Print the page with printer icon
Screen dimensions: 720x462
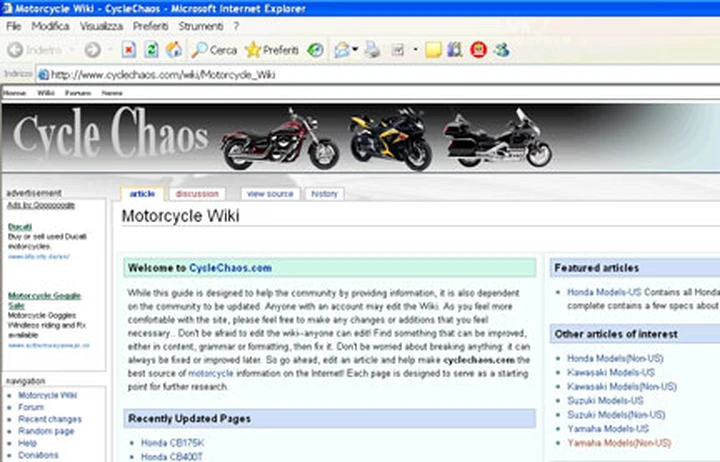372,50
